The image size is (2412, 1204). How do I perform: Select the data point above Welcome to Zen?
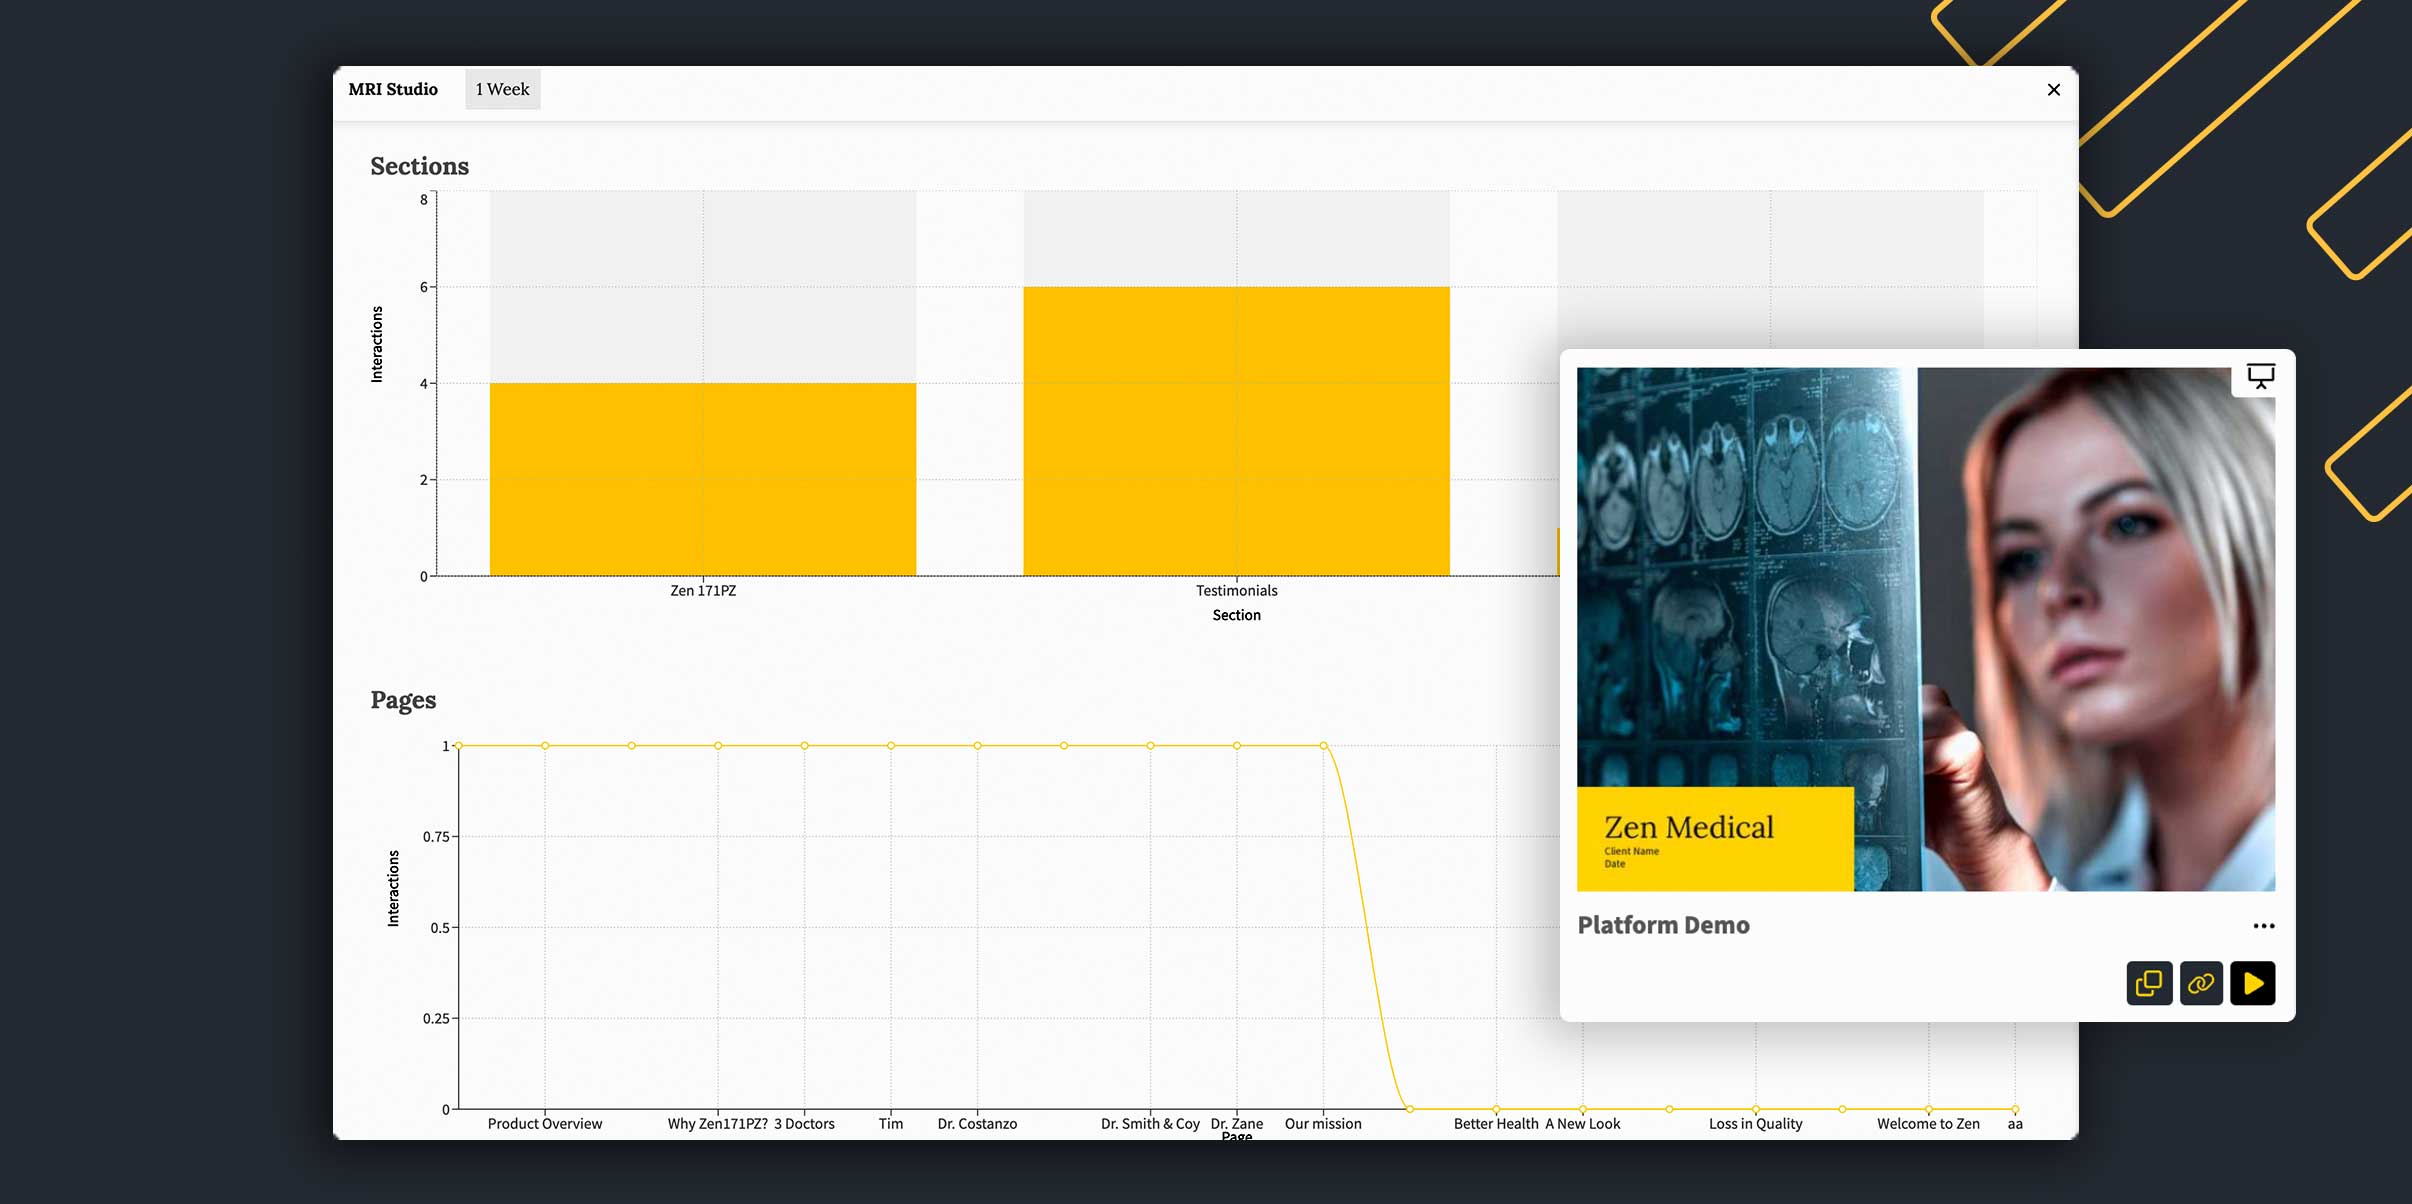1928,1108
